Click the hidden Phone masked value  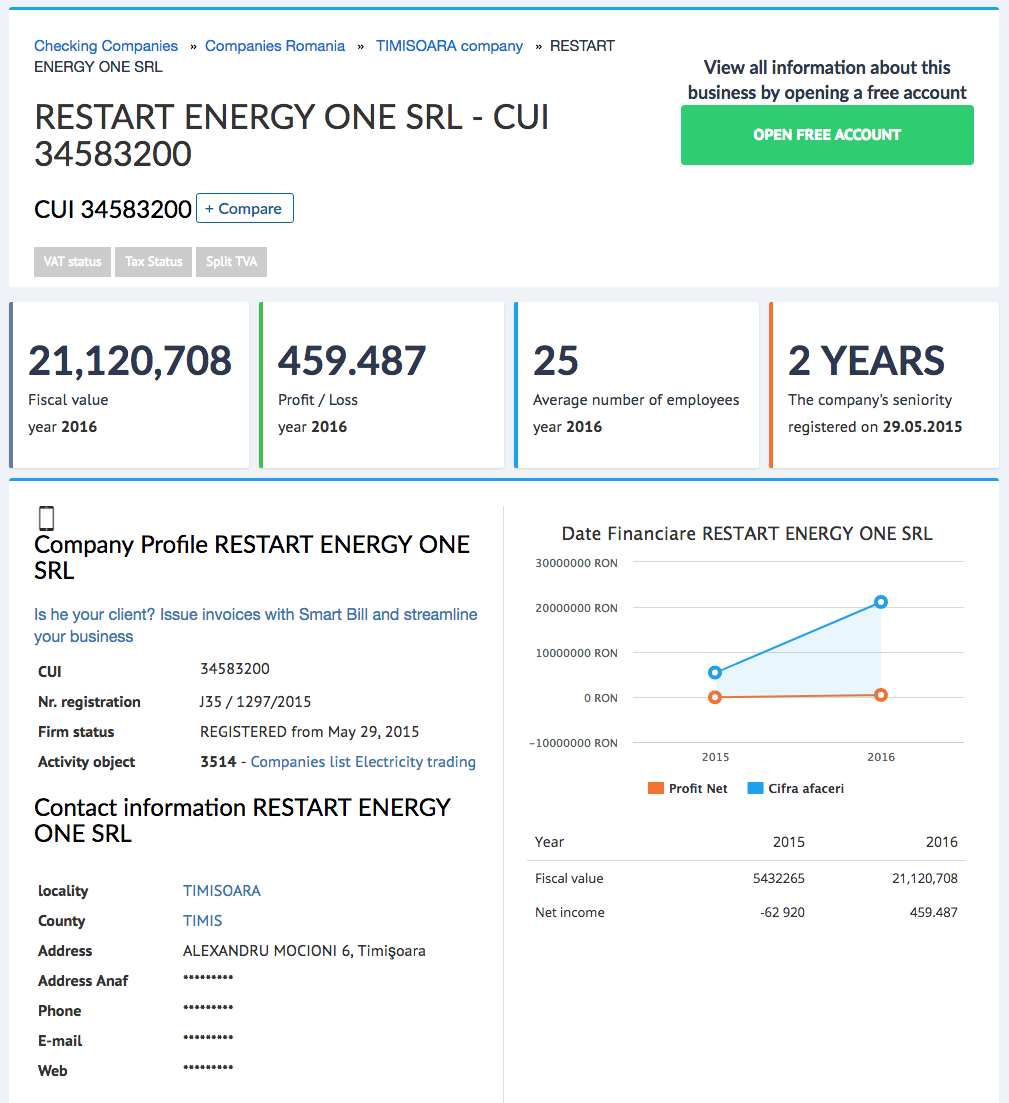pyautogui.click(x=208, y=1007)
